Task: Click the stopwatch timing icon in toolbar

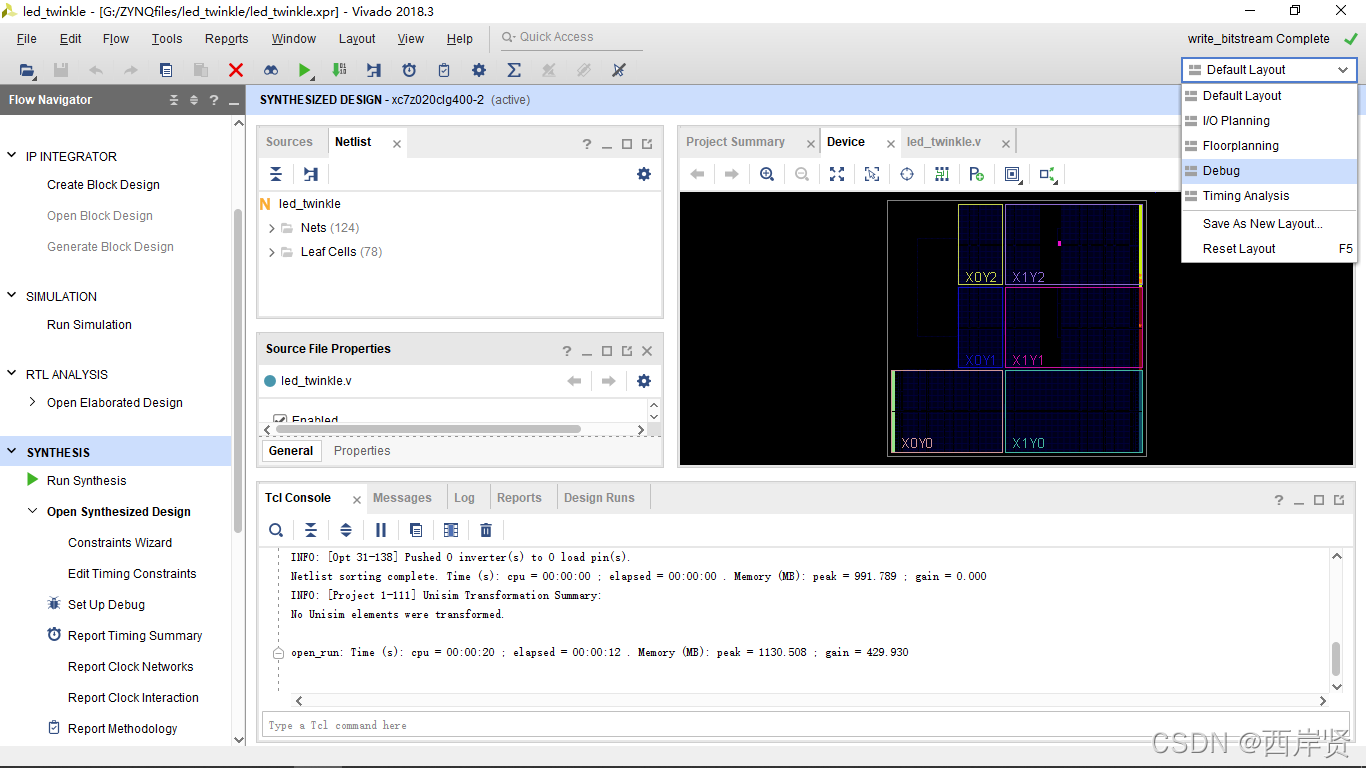Action: point(409,70)
